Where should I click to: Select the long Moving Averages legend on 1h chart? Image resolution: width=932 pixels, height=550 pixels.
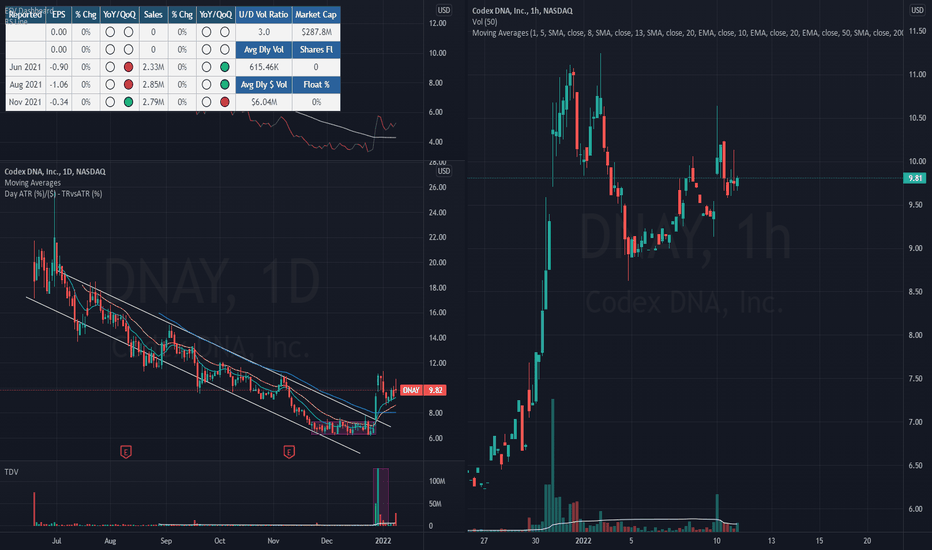click(x=687, y=33)
